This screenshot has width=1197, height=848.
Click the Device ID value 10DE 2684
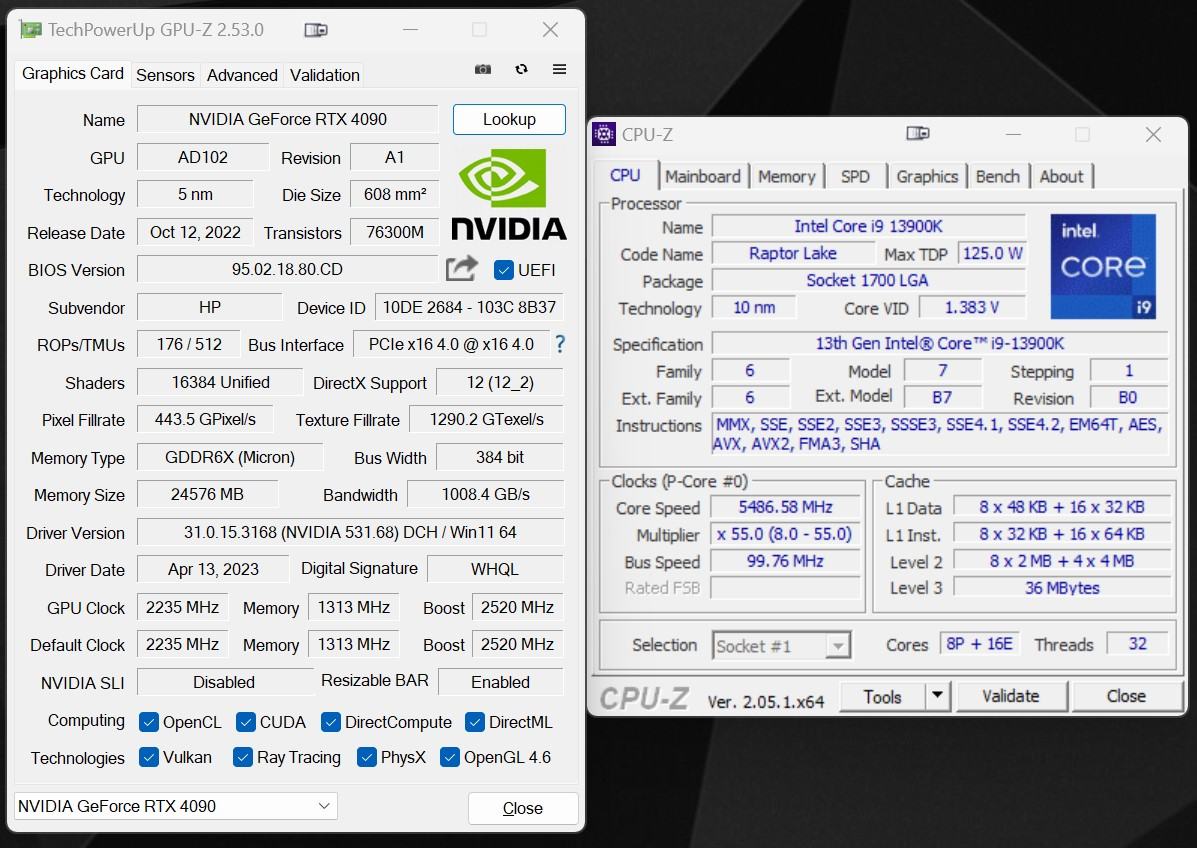469,307
